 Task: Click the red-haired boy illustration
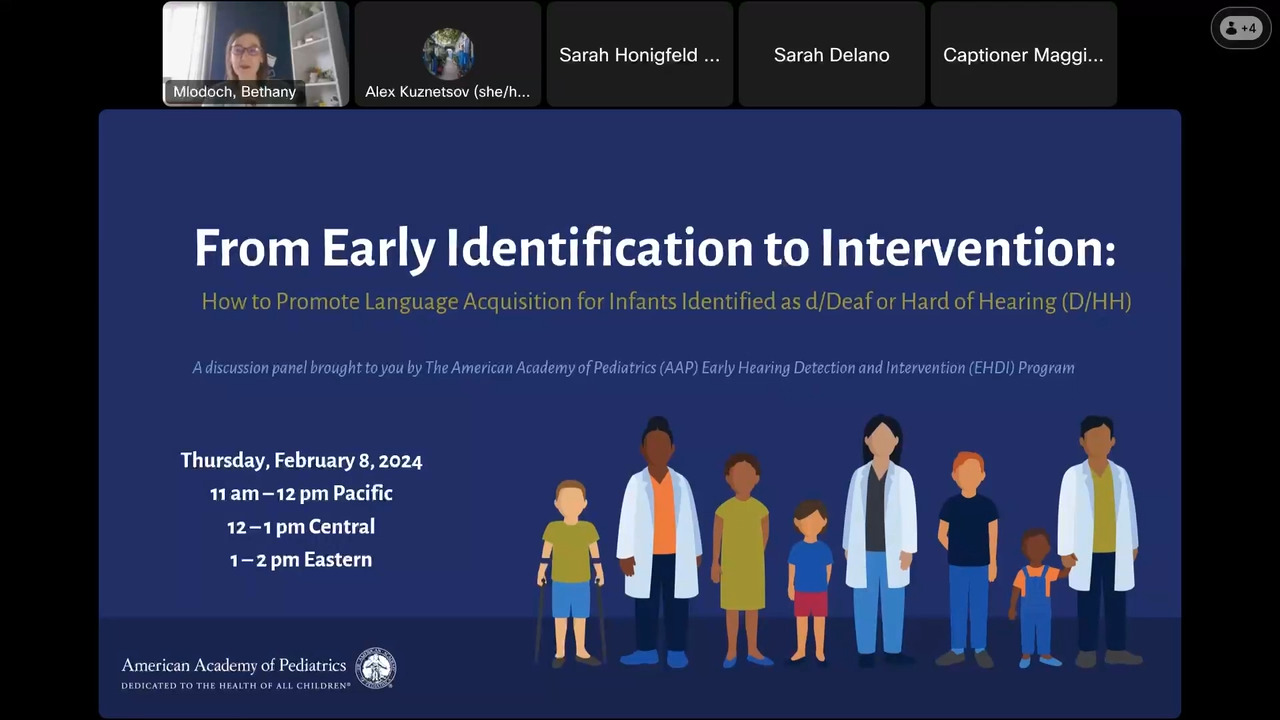967,555
